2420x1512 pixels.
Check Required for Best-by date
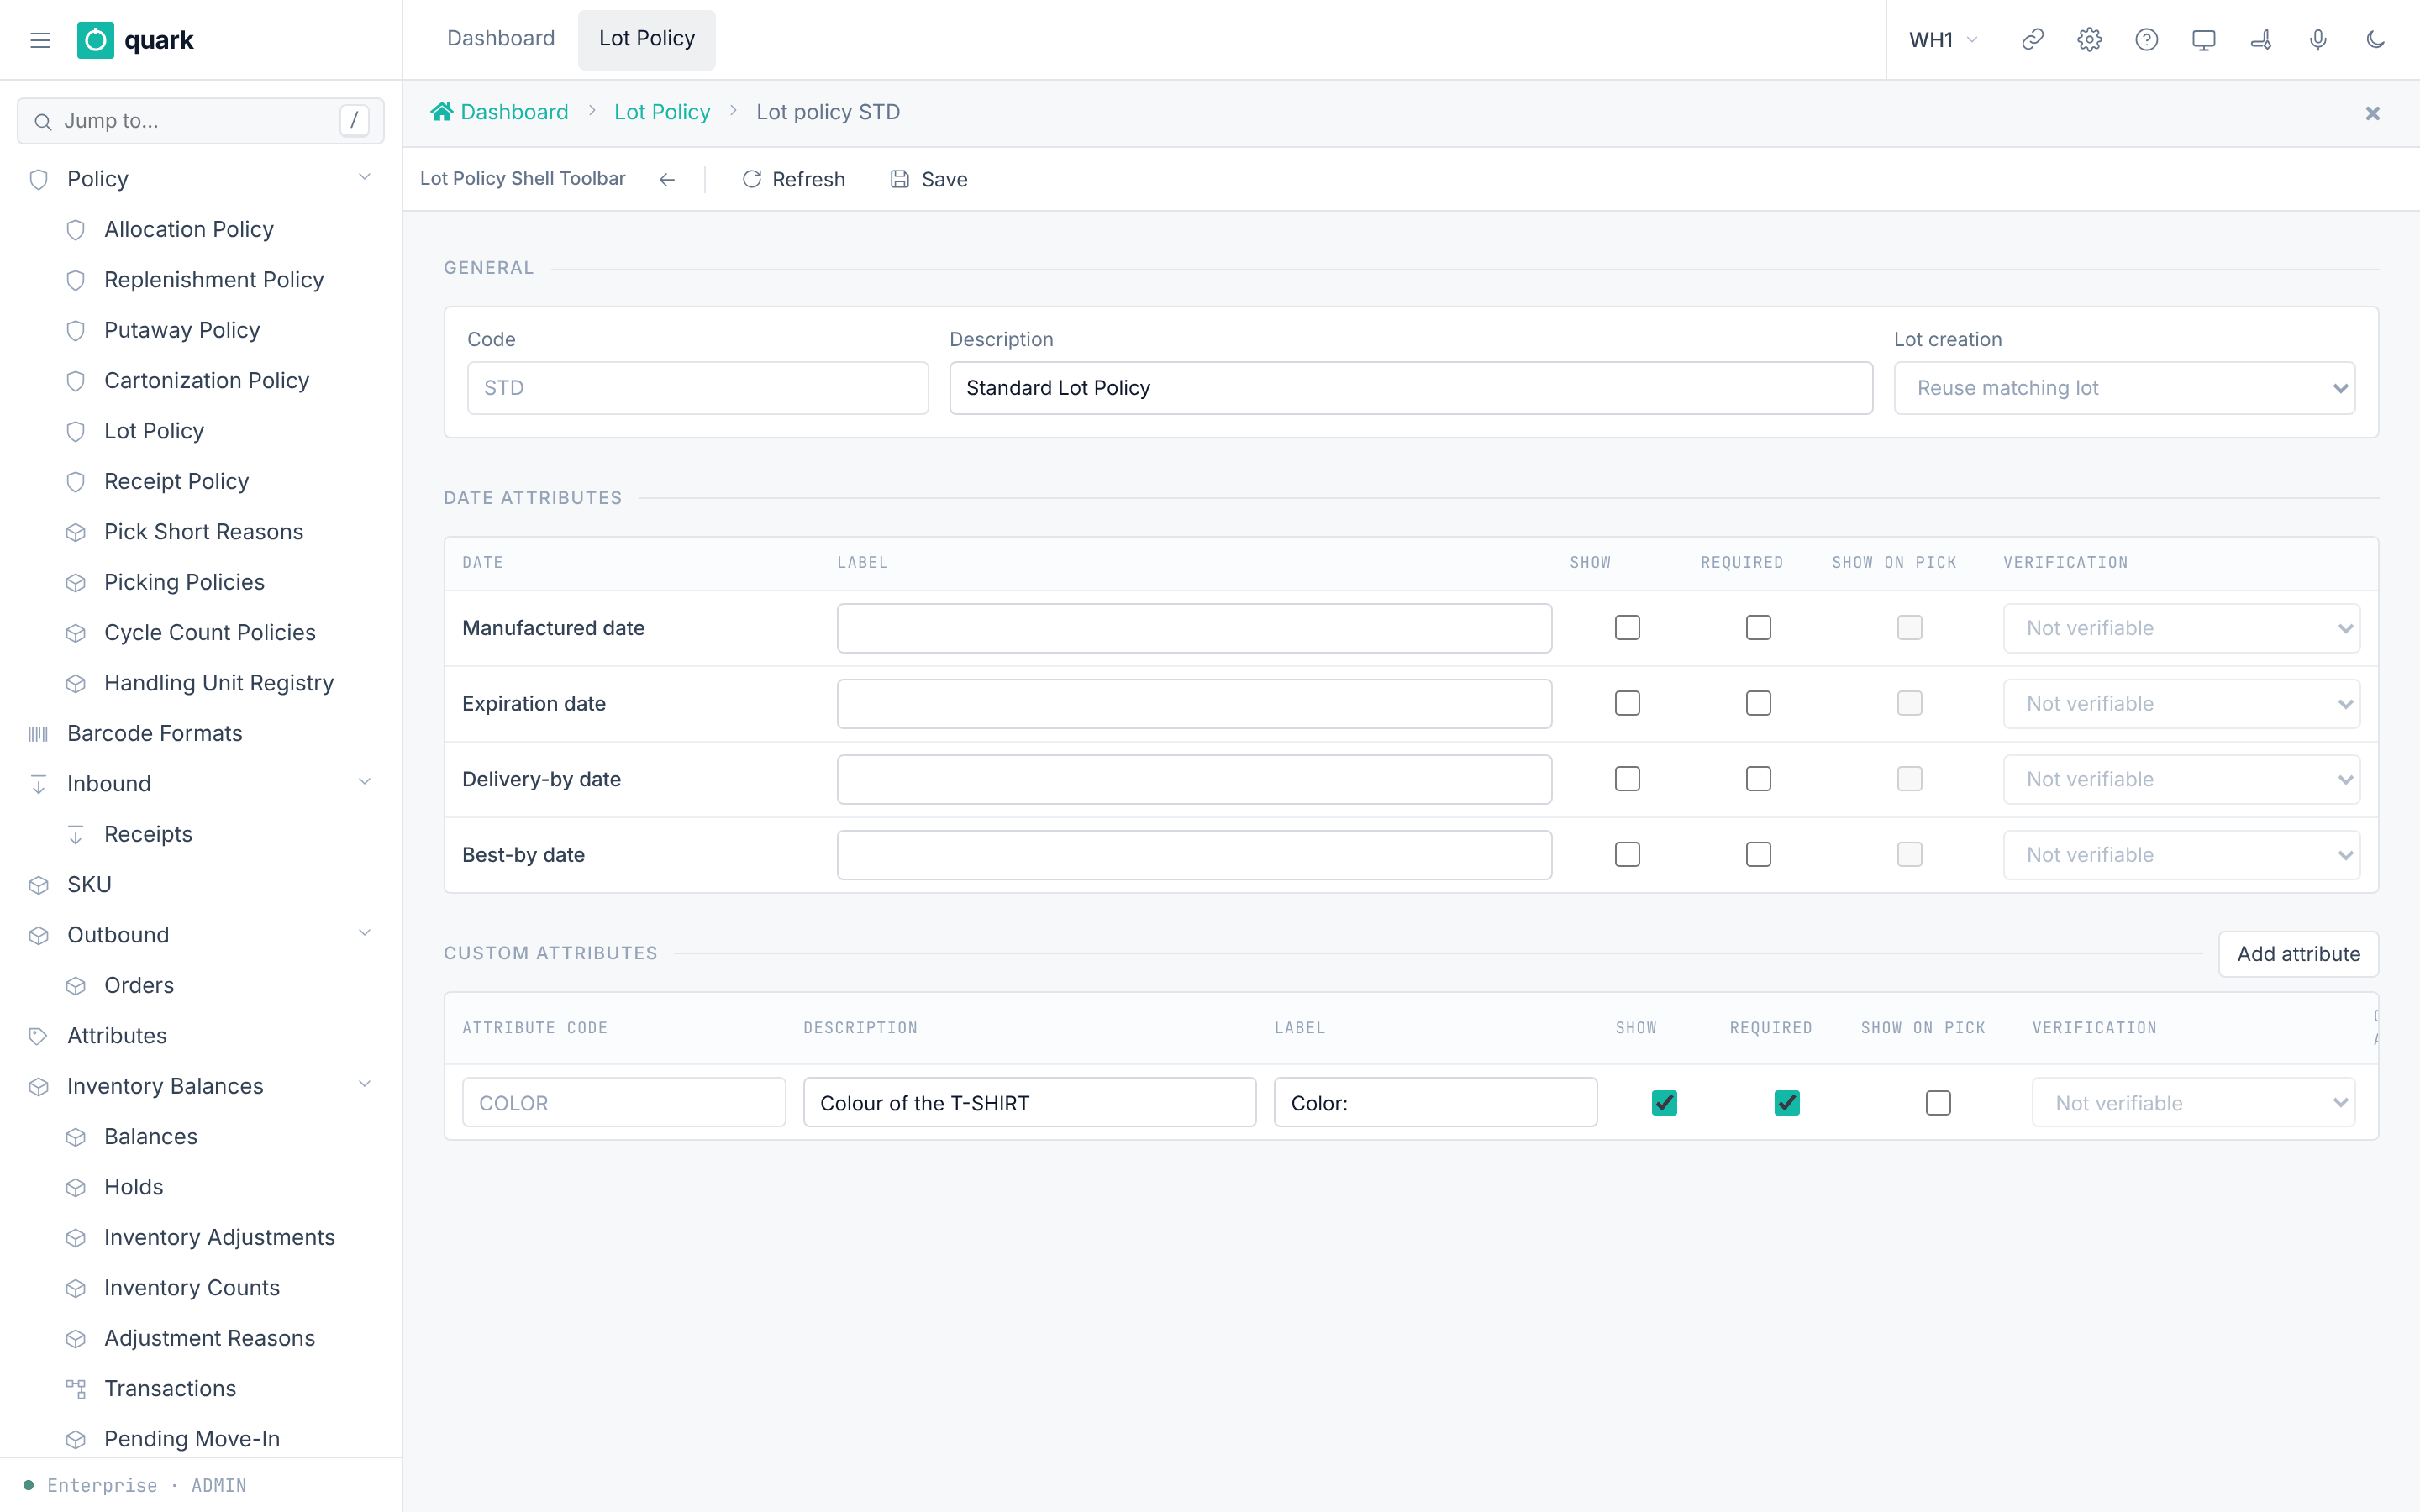click(x=1758, y=854)
